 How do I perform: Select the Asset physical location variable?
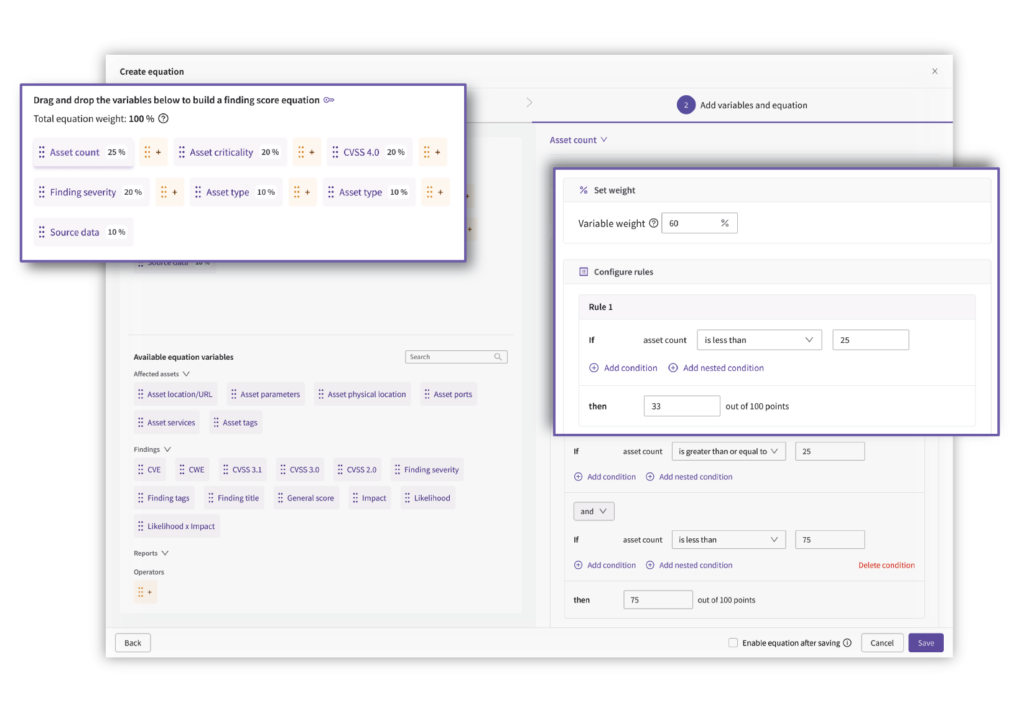point(362,395)
